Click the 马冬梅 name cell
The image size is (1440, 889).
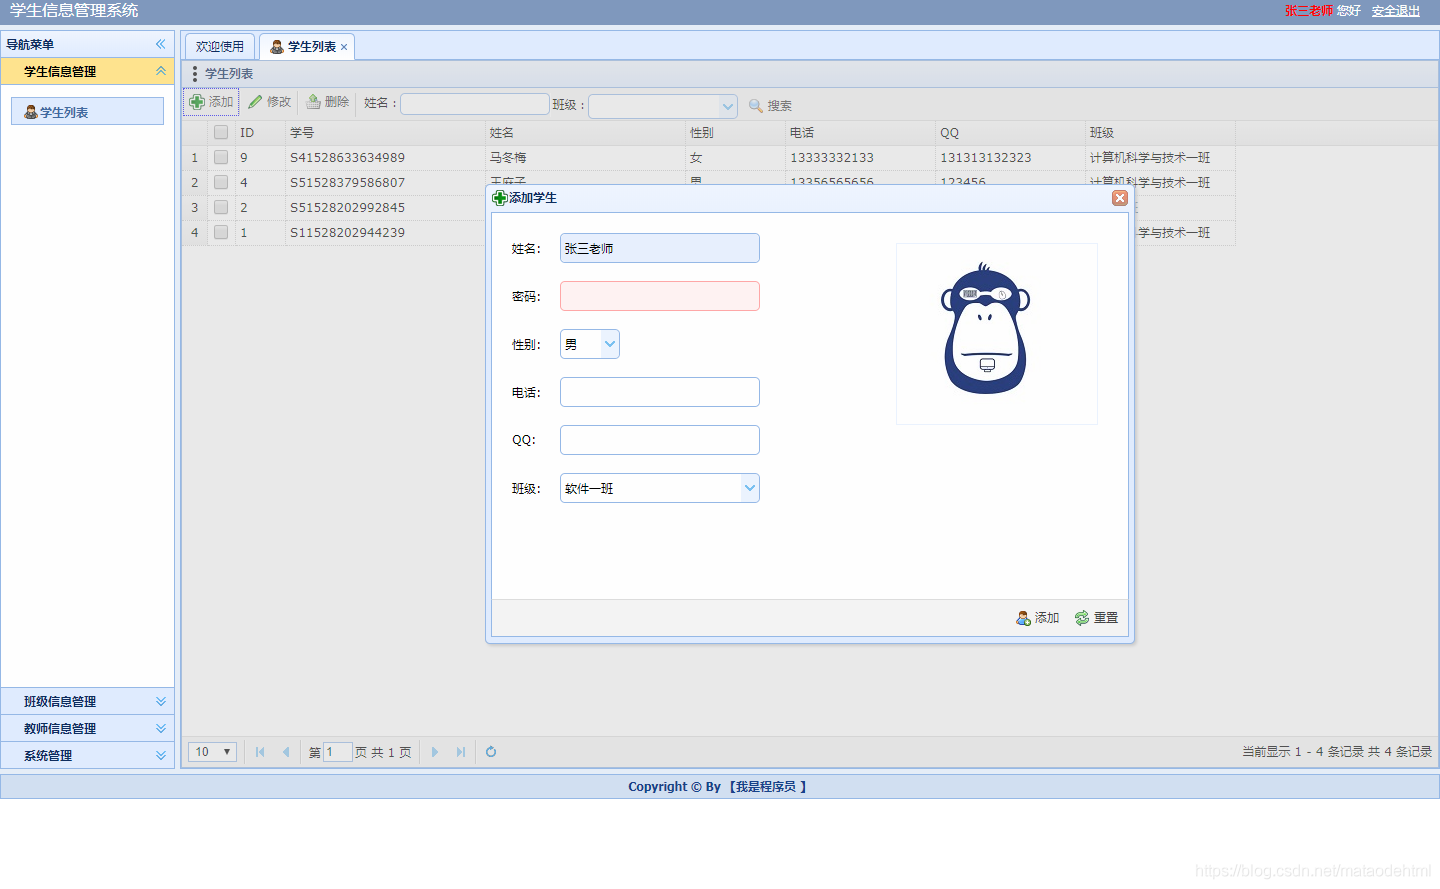[585, 158]
